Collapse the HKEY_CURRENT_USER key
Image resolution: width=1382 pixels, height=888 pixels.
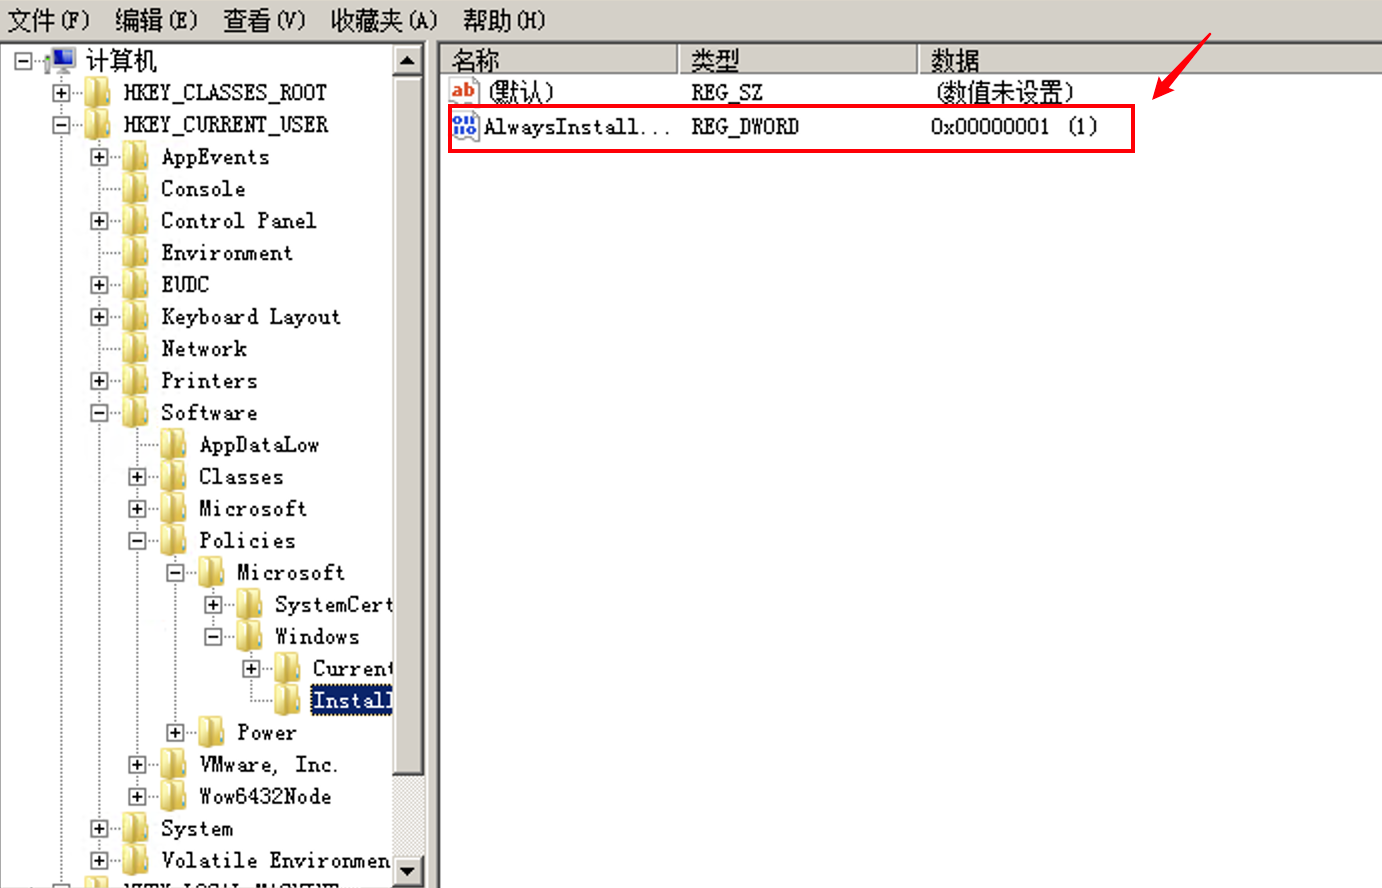(x=61, y=125)
